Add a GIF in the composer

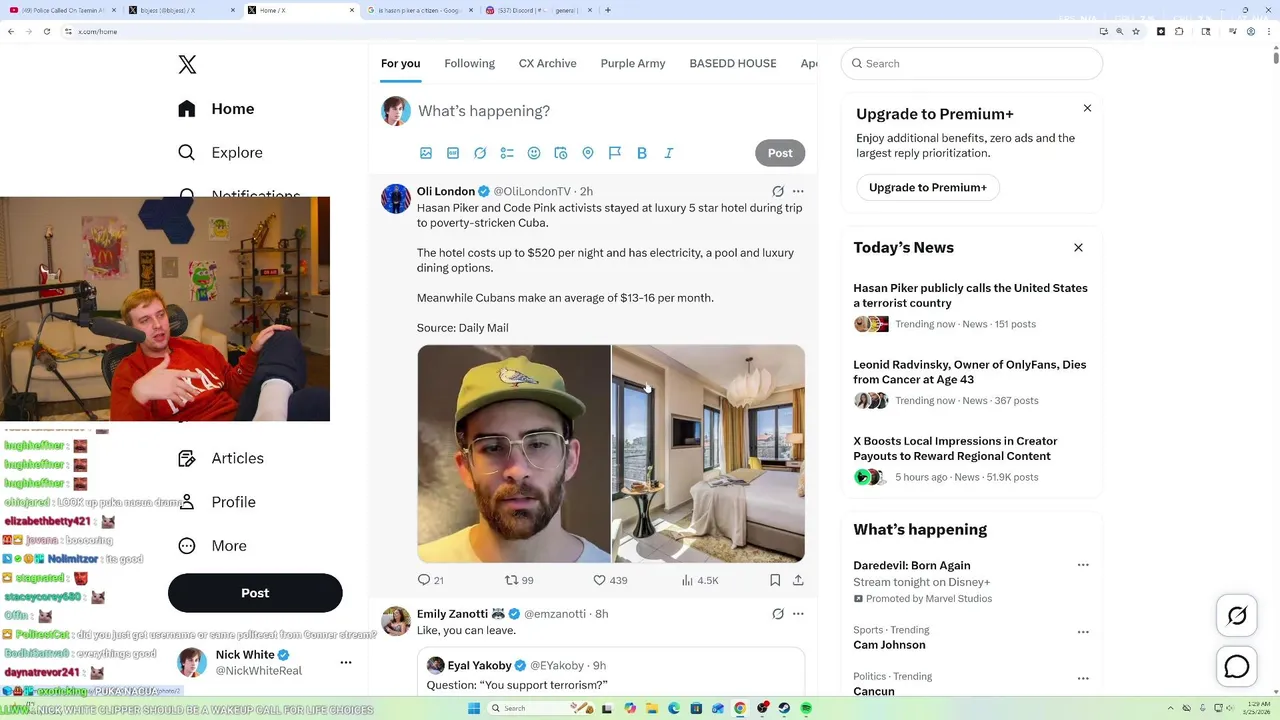pyautogui.click(x=453, y=153)
